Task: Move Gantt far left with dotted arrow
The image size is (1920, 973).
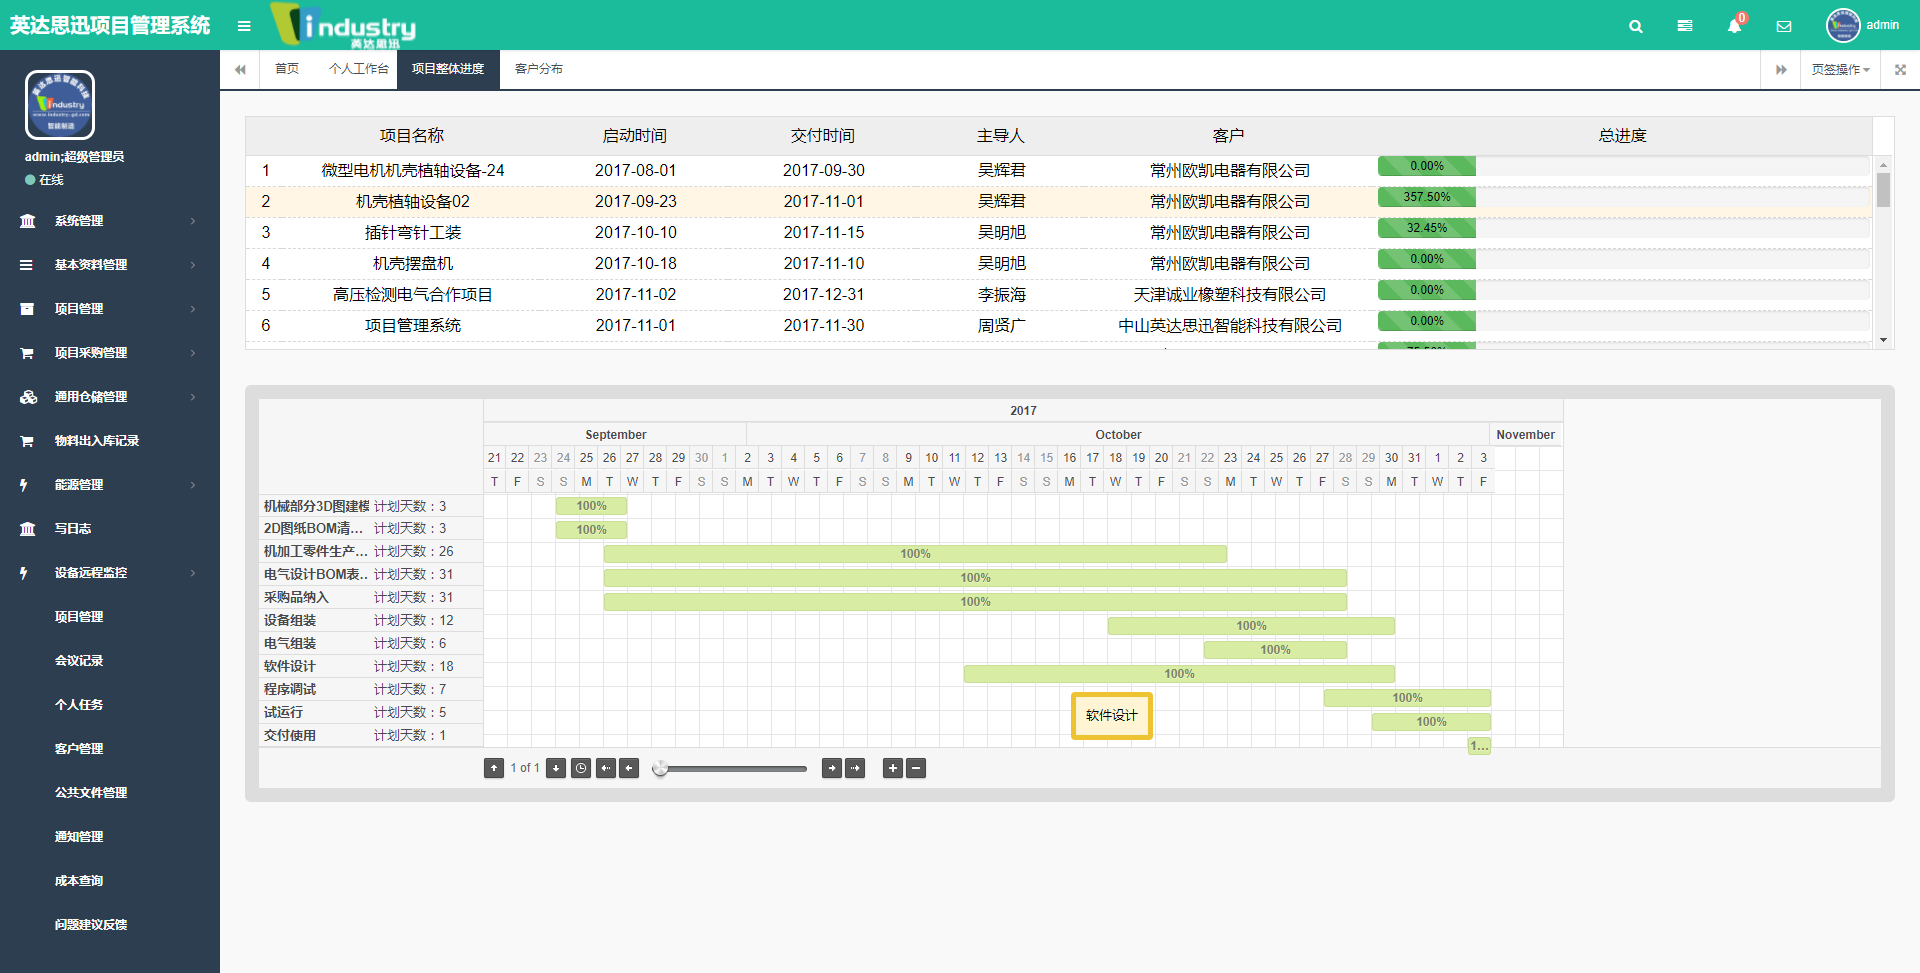Action: [x=606, y=768]
